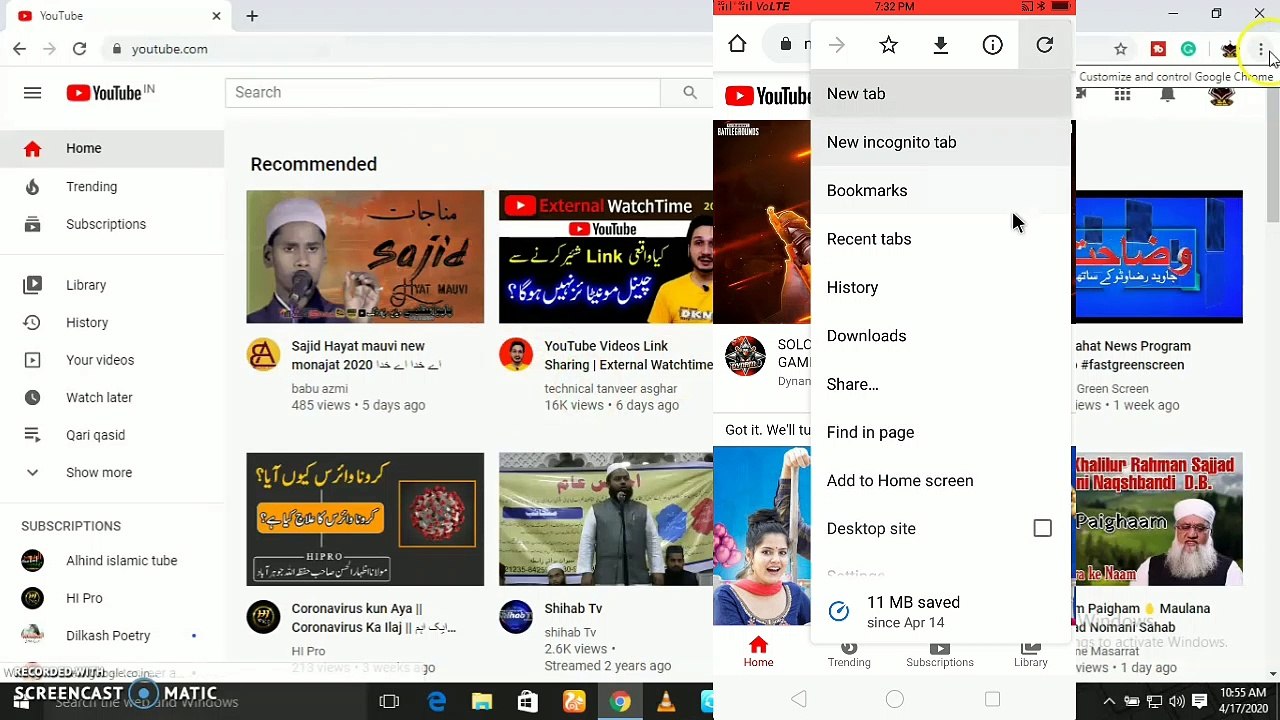Enable Desktop site checkbox

(1042, 528)
